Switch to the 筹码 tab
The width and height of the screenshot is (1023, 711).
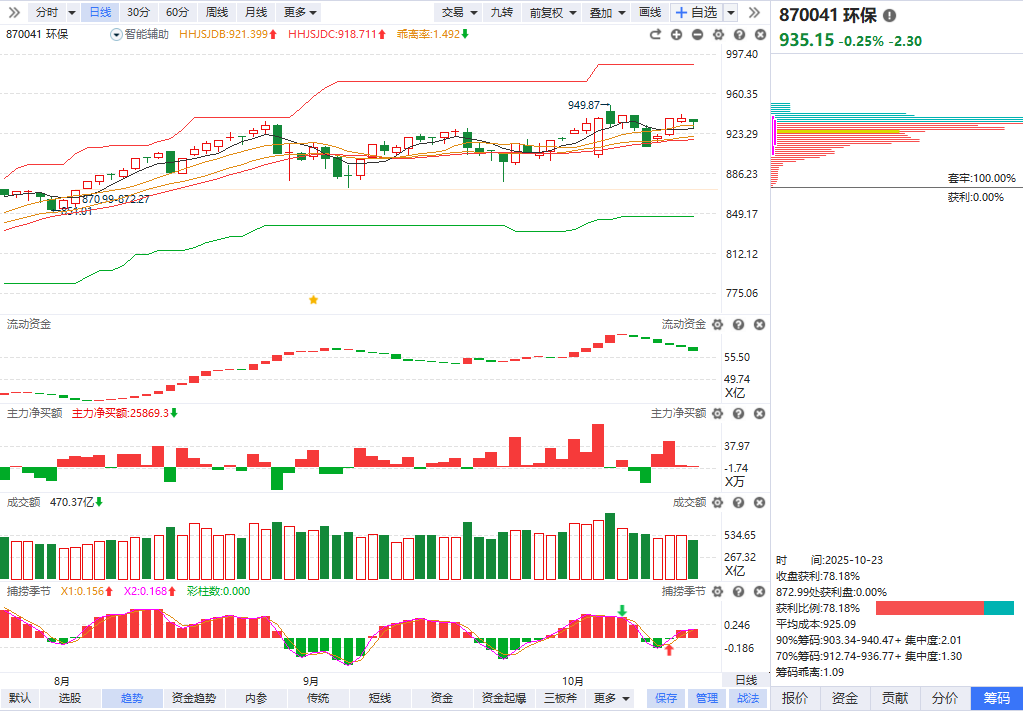pyautogui.click(x=997, y=698)
